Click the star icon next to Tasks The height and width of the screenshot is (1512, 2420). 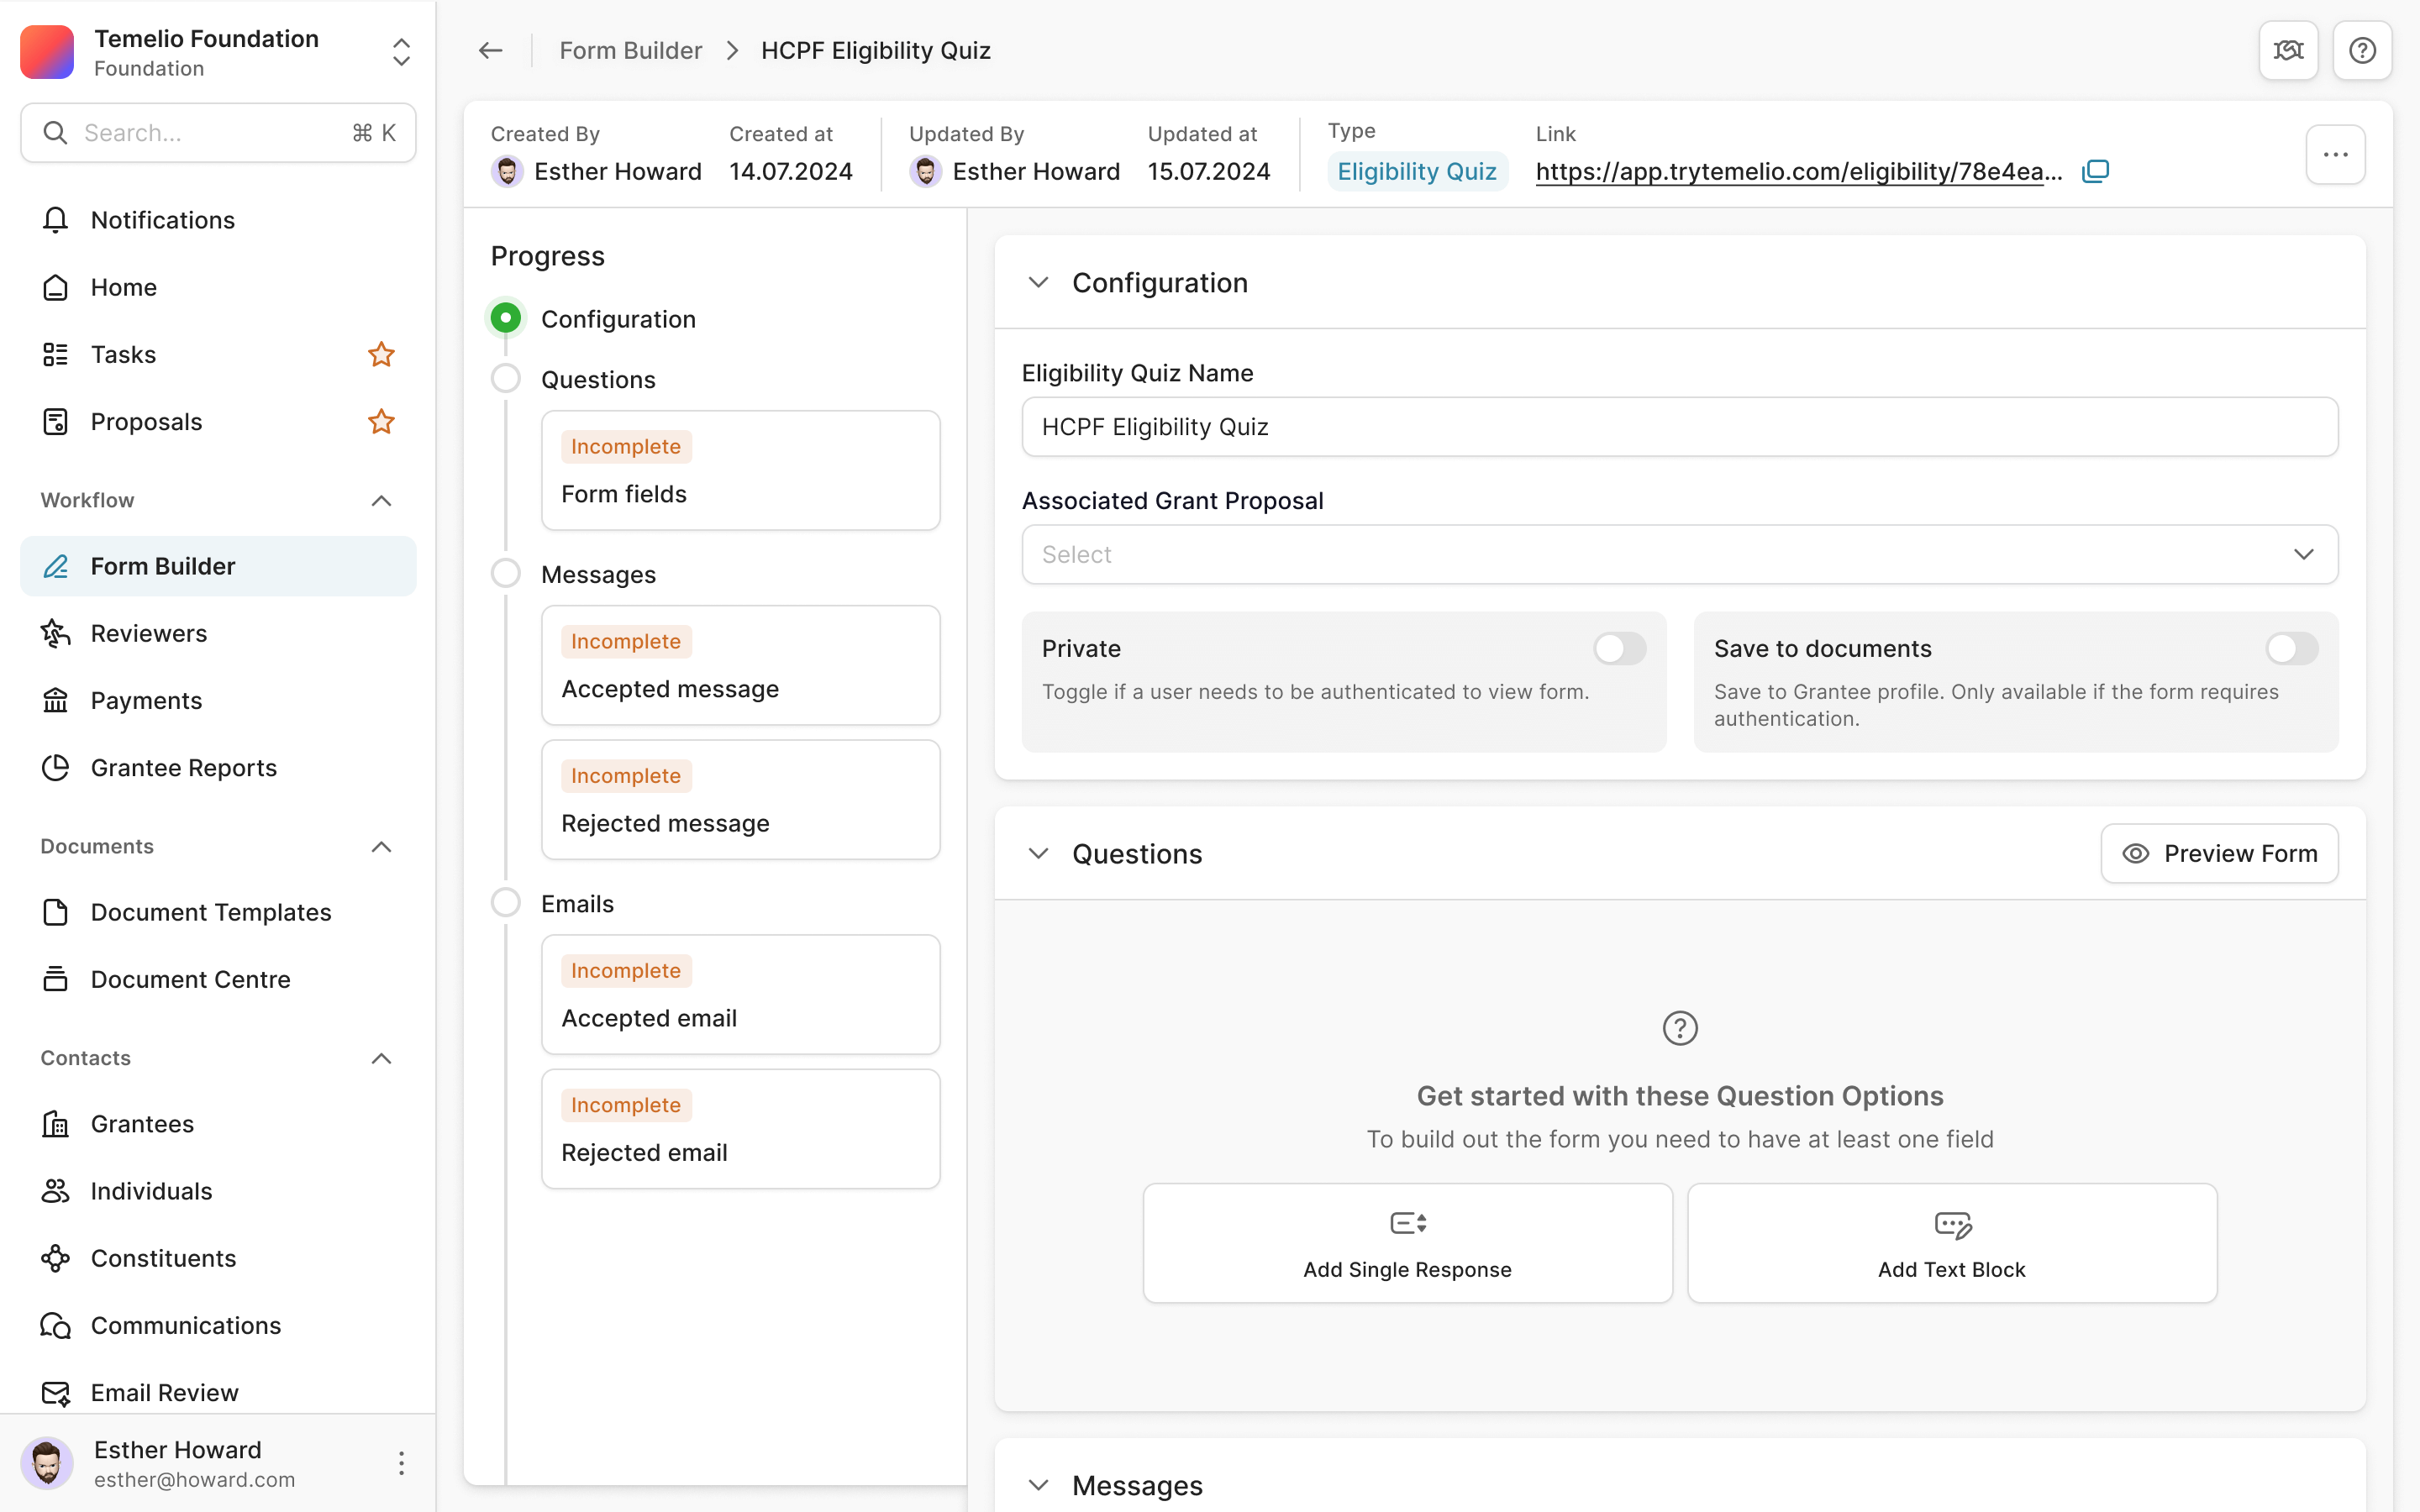(381, 354)
